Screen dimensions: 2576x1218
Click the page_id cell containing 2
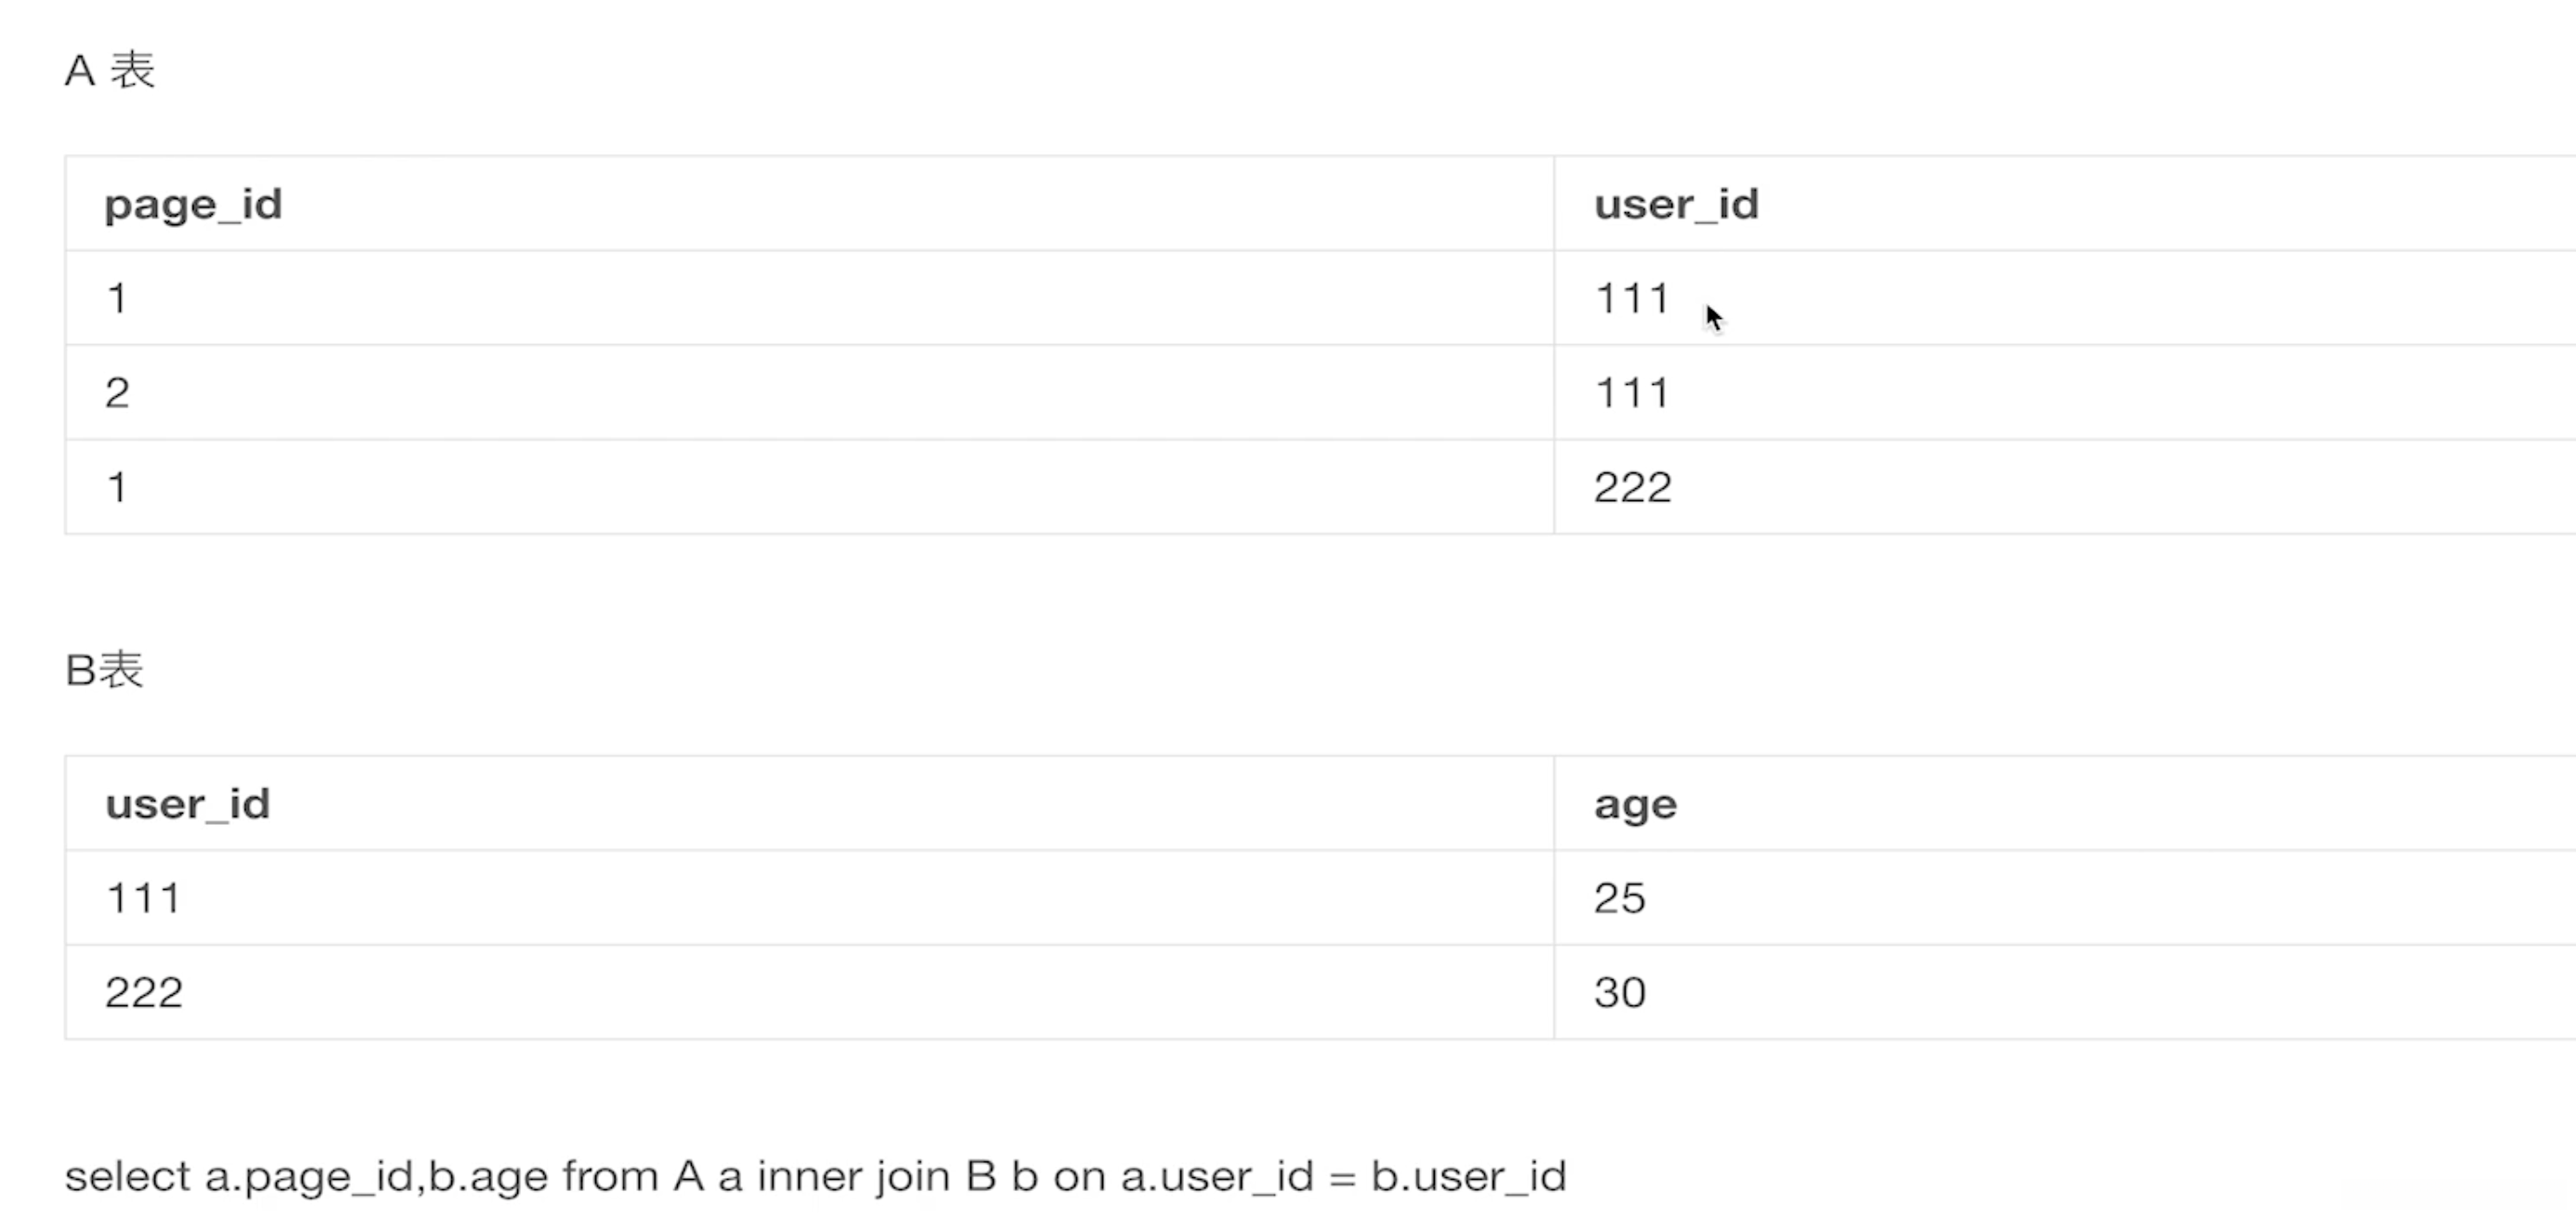click(x=117, y=392)
